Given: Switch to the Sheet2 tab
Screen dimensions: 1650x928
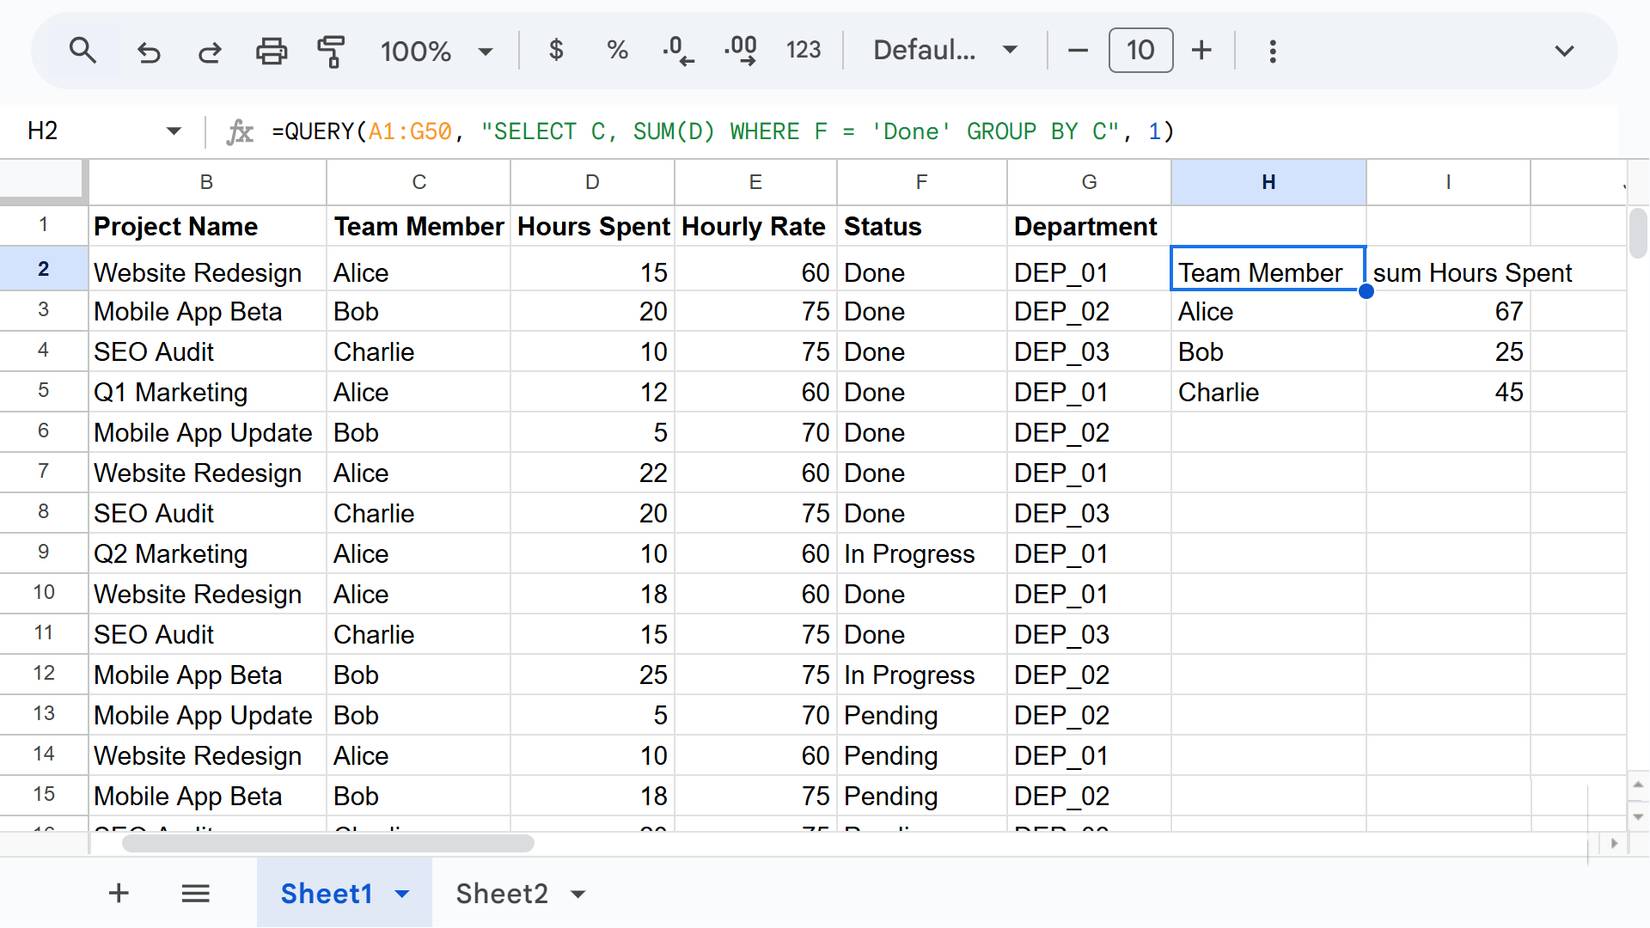Looking at the screenshot, I should click(502, 893).
